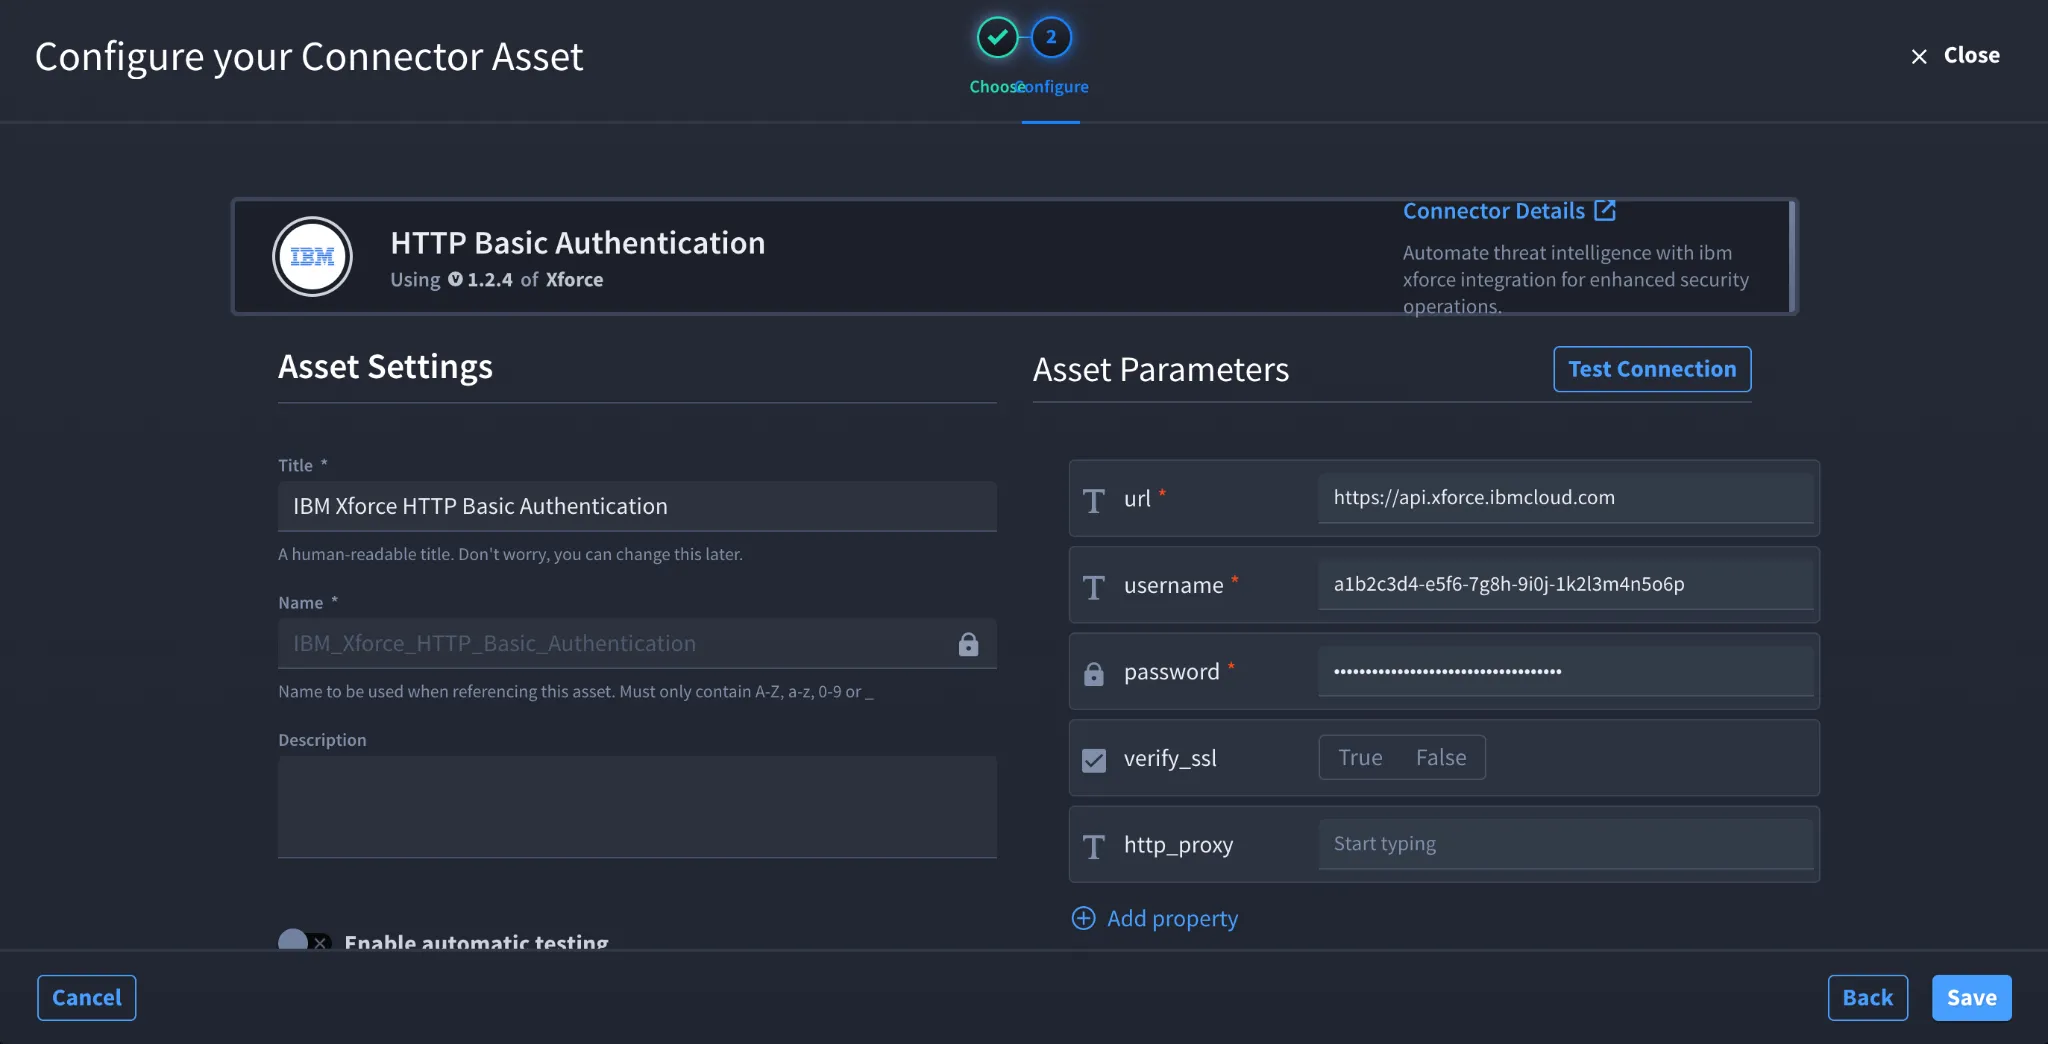2048x1044 pixels.
Task: Click the Asset Parameters heading
Action: (1160, 370)
